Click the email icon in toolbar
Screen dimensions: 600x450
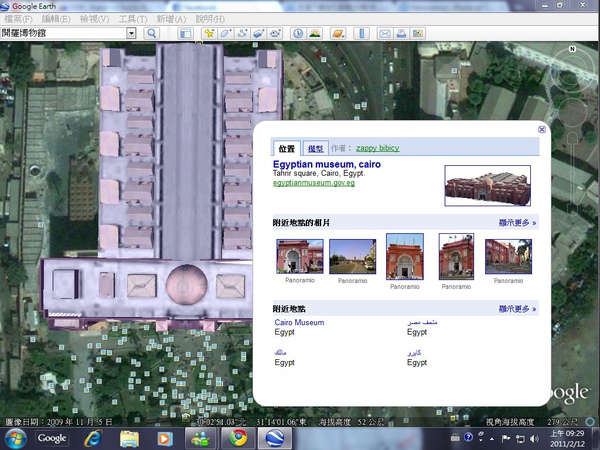coord(385,33)
